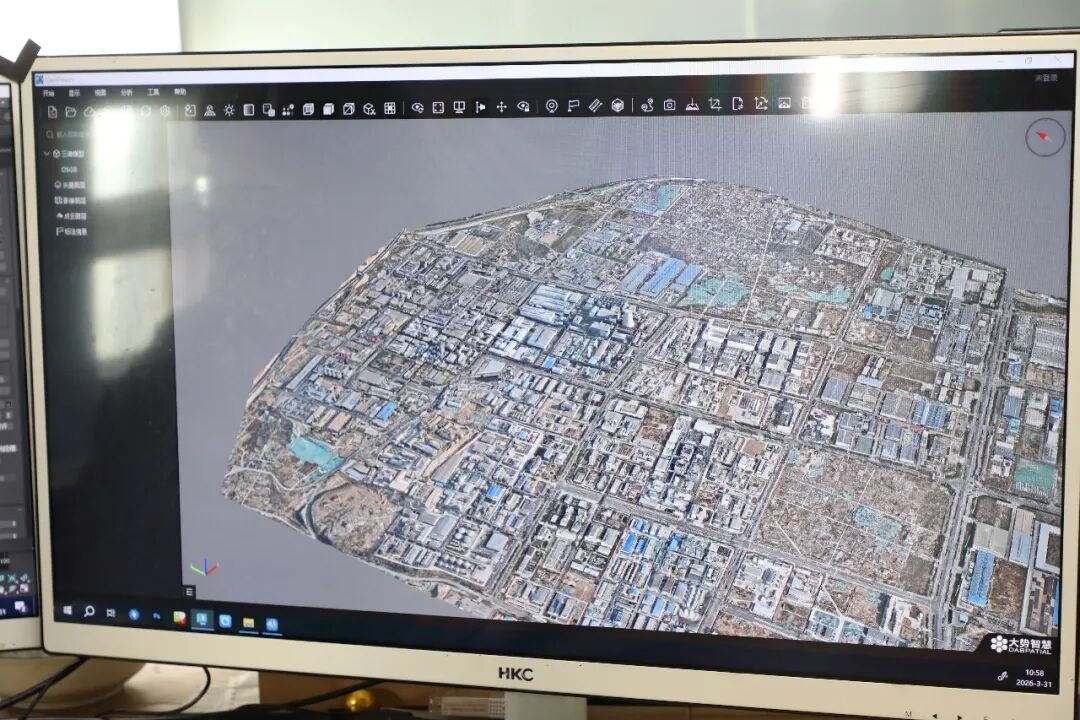
Task: Click the panel toggle button below axis gizmo
Action: click(189, 592)
